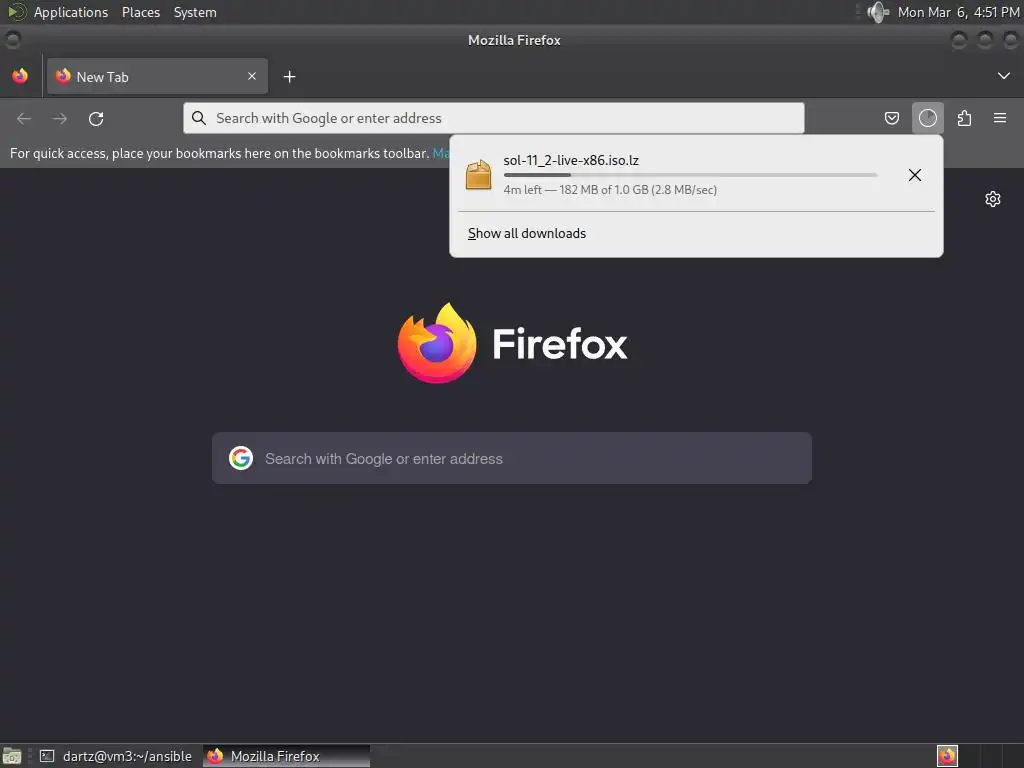1024x768 pixels.
Task: Open the Places menu
Action: point(141,12)
